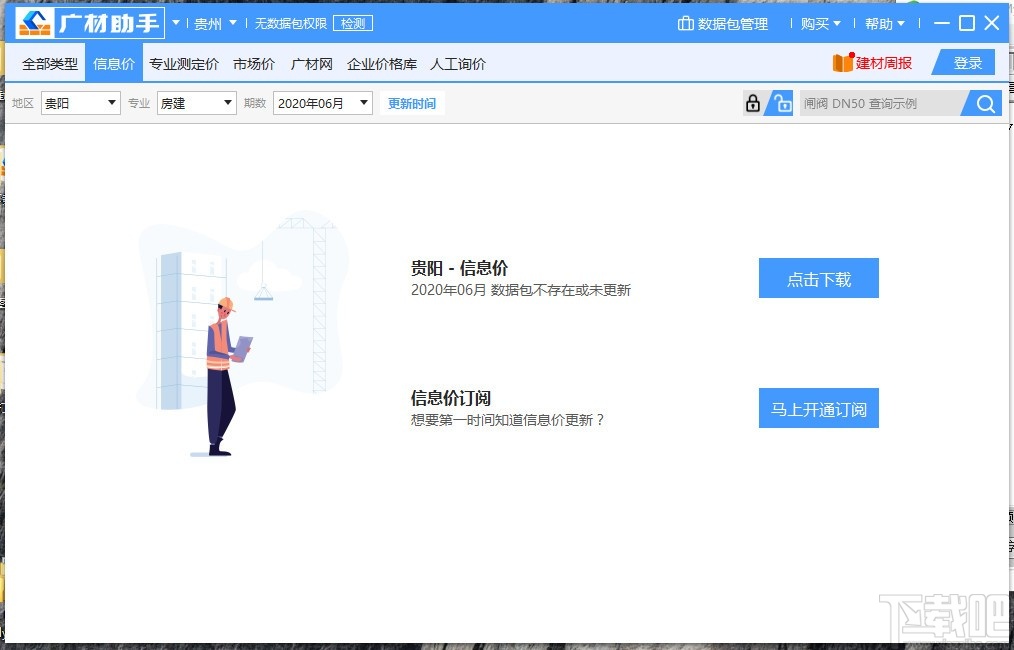Click the dropdown arrow beside the logo
This screenshot has height=650, width=1014.
coord(174,23)
